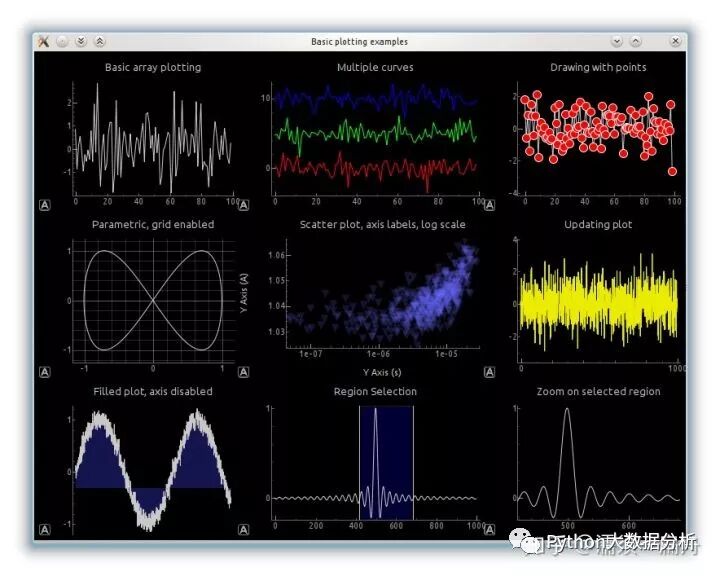Click the red curve in Multiple curves

pos(376,169)
